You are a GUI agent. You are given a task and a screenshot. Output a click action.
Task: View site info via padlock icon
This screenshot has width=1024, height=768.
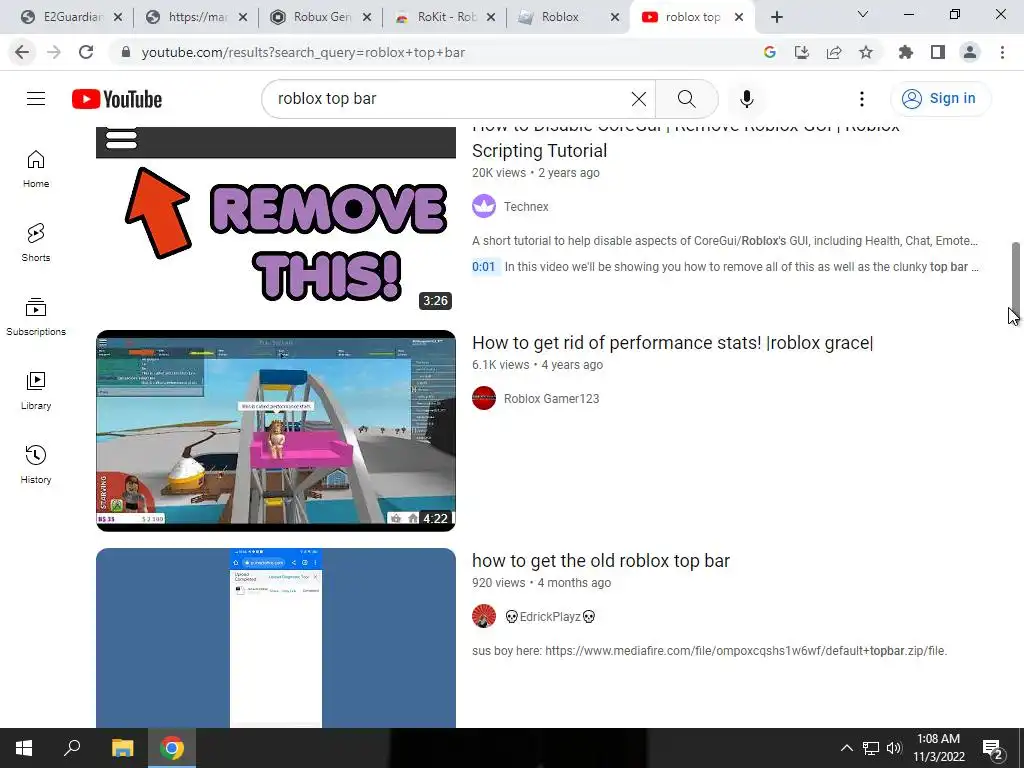tap(126, 52)
